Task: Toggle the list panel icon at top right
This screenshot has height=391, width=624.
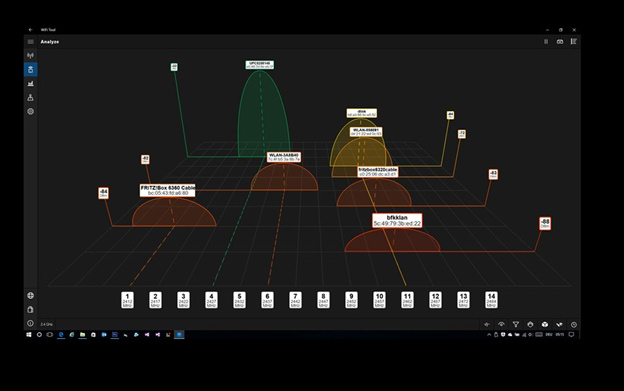Action: click(x=574, y=42)
